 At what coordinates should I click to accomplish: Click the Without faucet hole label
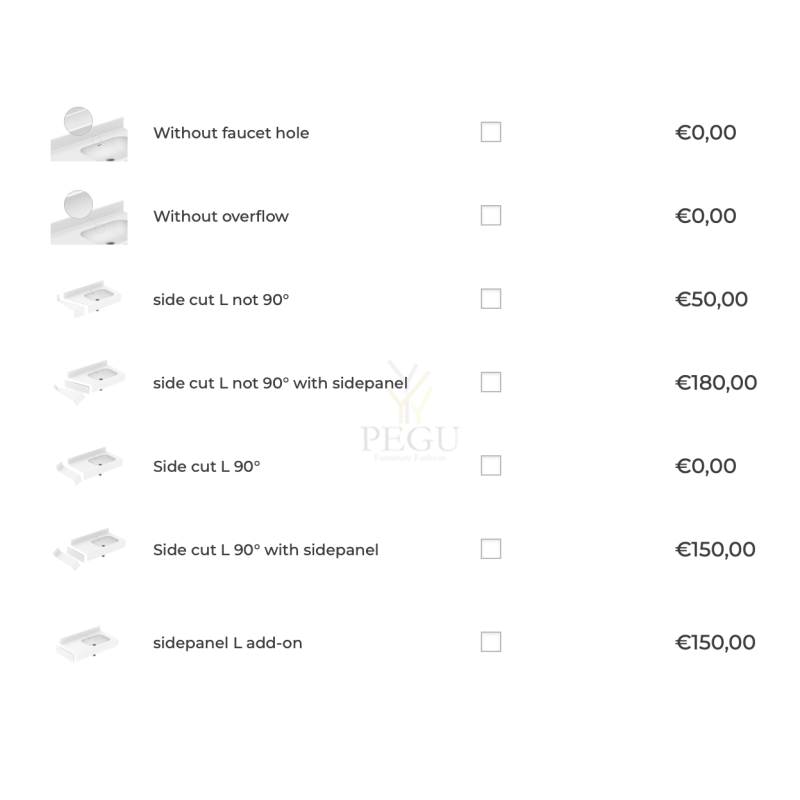231,133
